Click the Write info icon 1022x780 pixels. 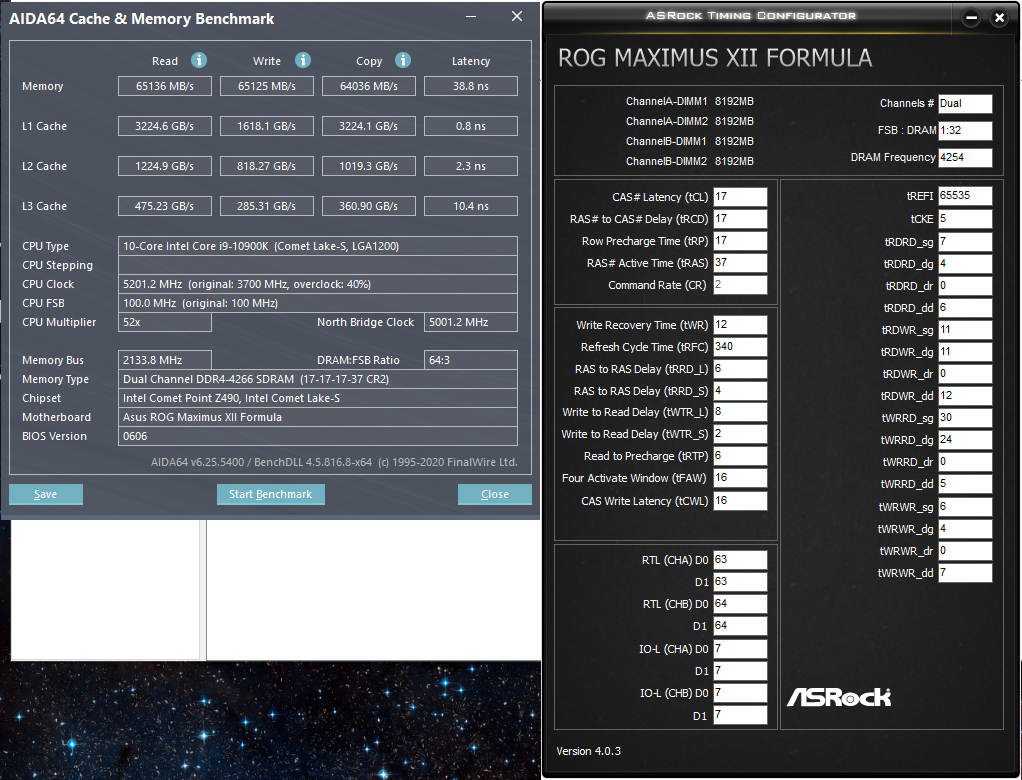click(x=302, y=61)
